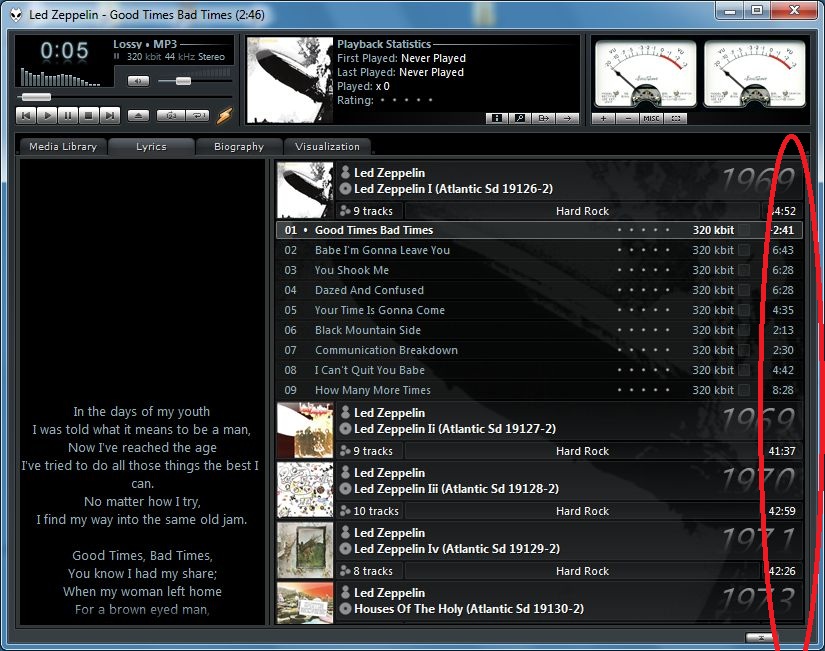Viewport: 825px width, 651px height.
Task: Toggle shuffle playback mode
Action: 170,115
